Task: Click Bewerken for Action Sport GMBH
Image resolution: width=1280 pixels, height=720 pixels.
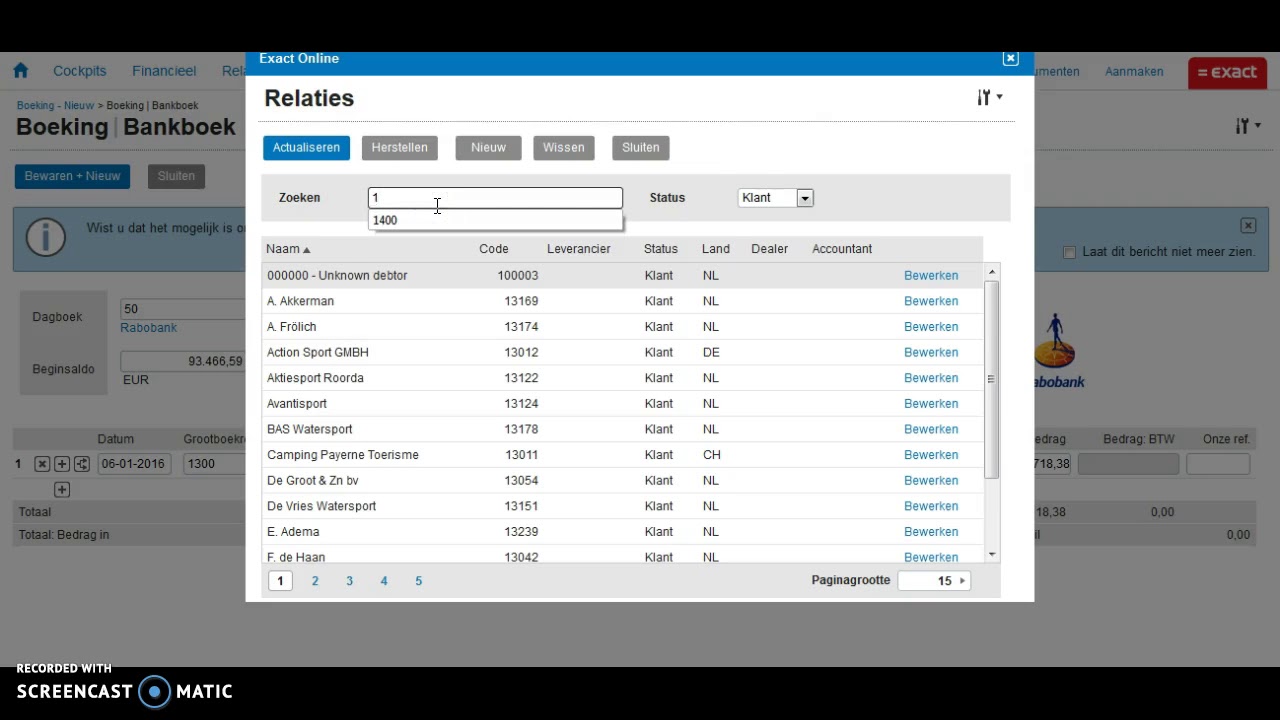Action: coord(931,352)
